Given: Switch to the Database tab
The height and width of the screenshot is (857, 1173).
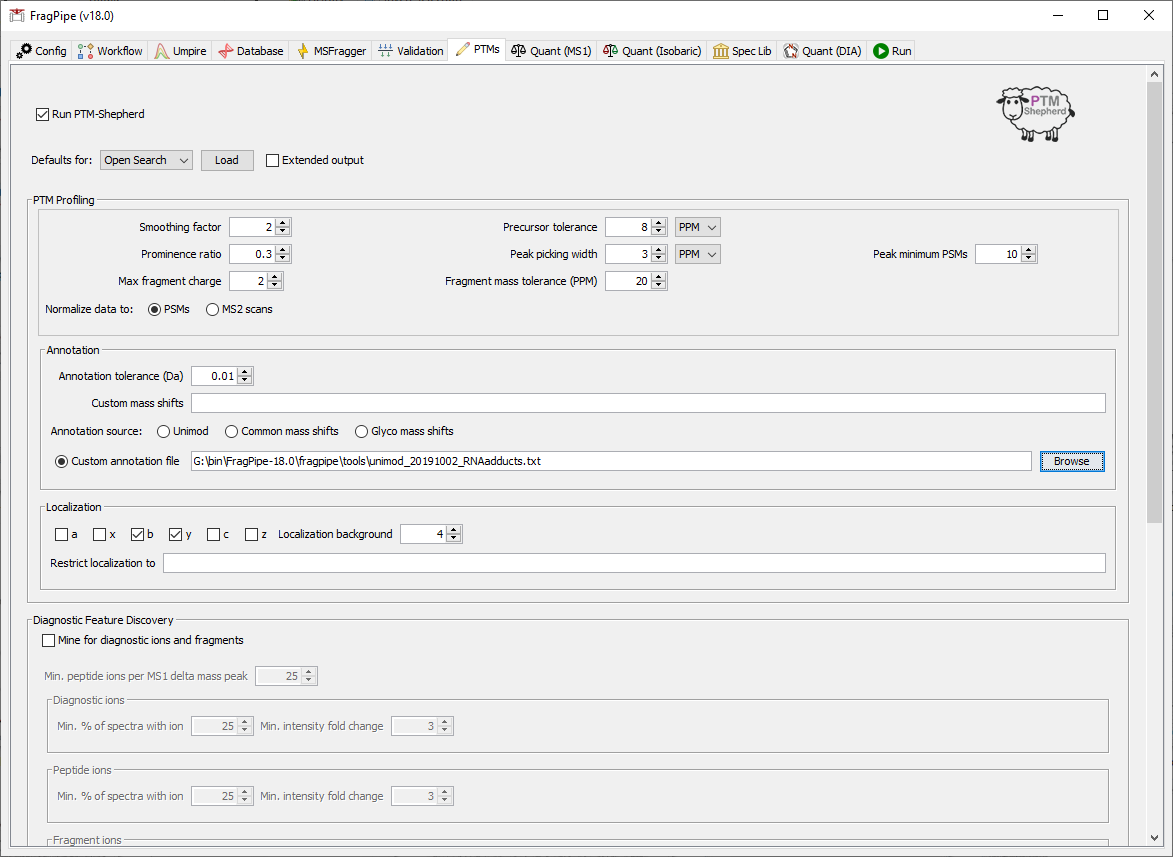Looking at the screenshot, I should tap(251, 51).
